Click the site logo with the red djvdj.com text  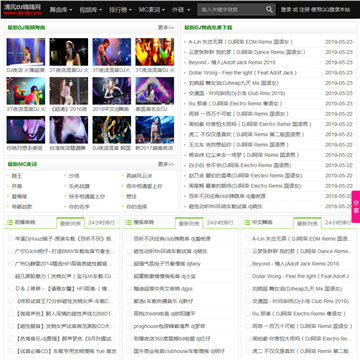click(x=23, y=10)
